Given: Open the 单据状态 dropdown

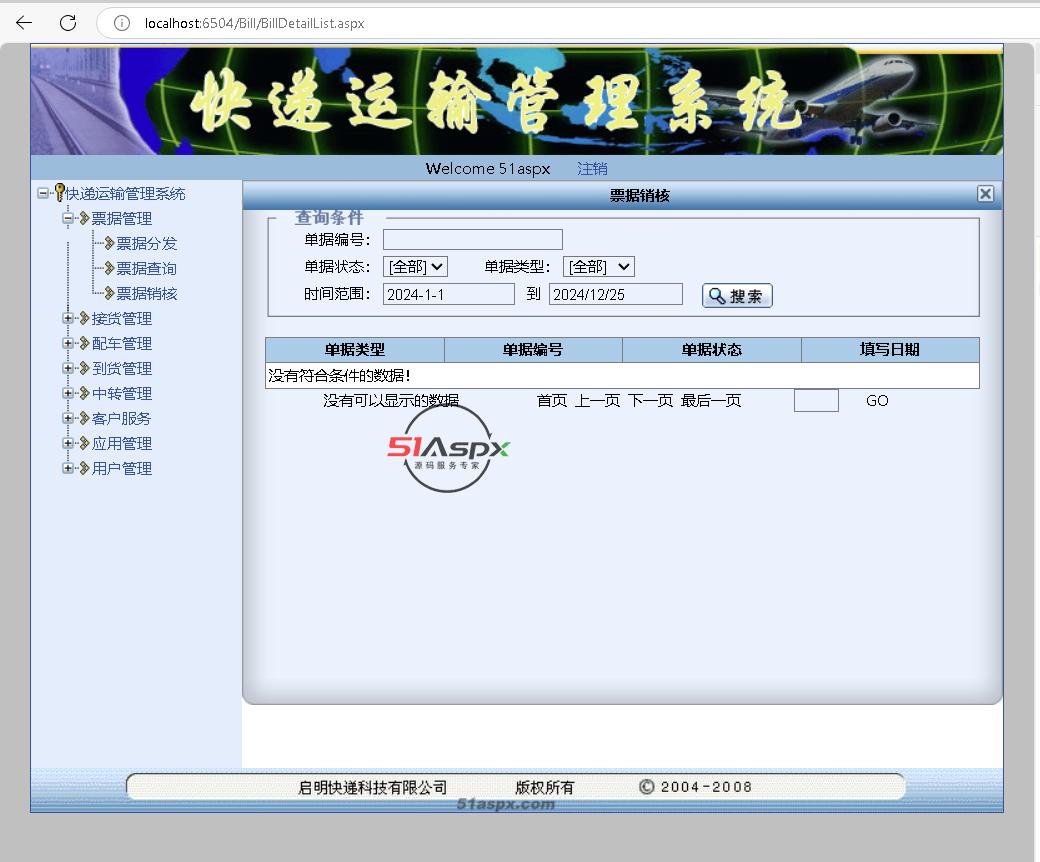Looking at the screenshot, I should click(x=415, y=267).
